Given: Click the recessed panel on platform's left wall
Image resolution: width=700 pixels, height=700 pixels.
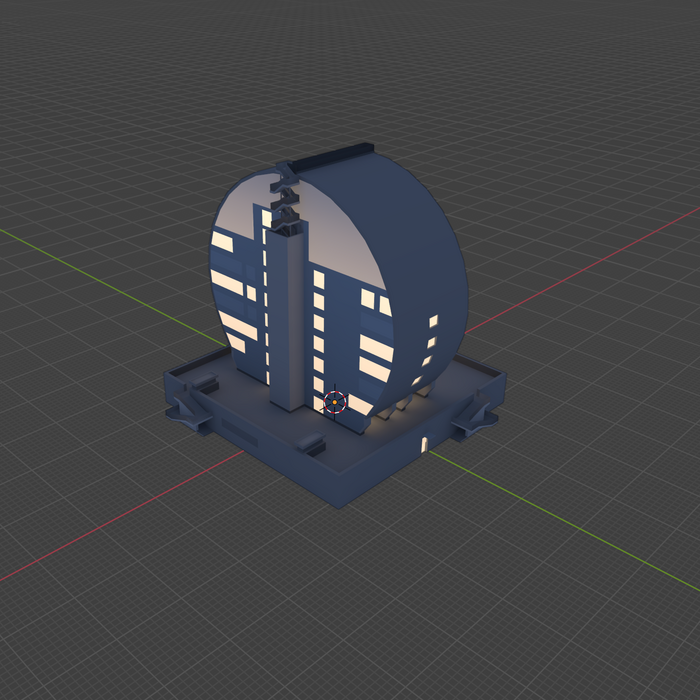Looking at the screenshot, I should coord(239,431).
